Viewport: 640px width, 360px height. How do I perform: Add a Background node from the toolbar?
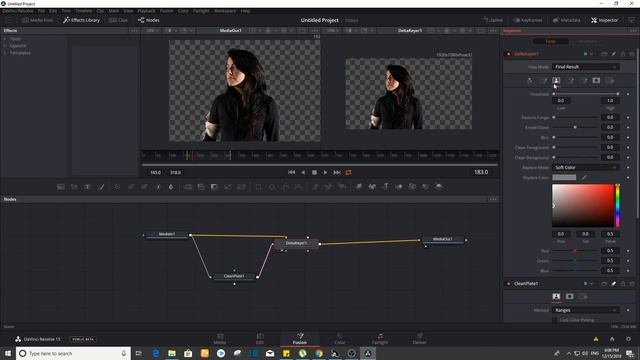click(x=60, y=187)
